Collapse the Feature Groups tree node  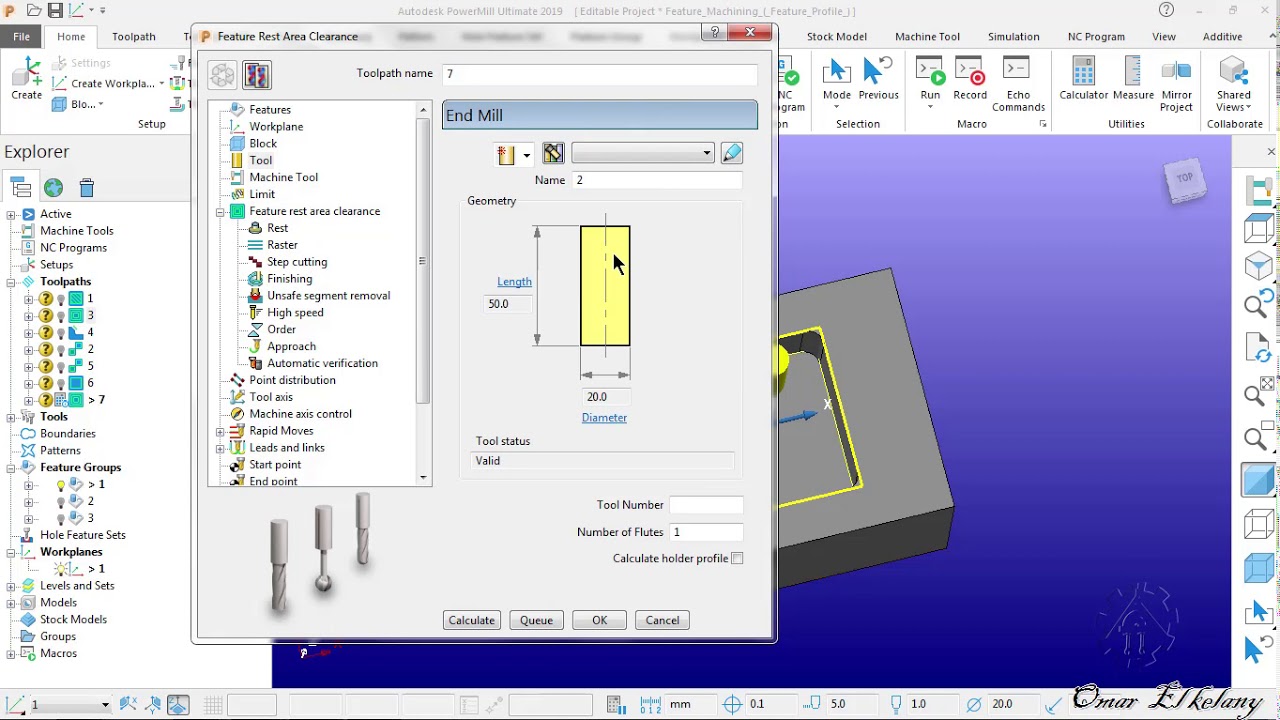click(x=11, y=468)
